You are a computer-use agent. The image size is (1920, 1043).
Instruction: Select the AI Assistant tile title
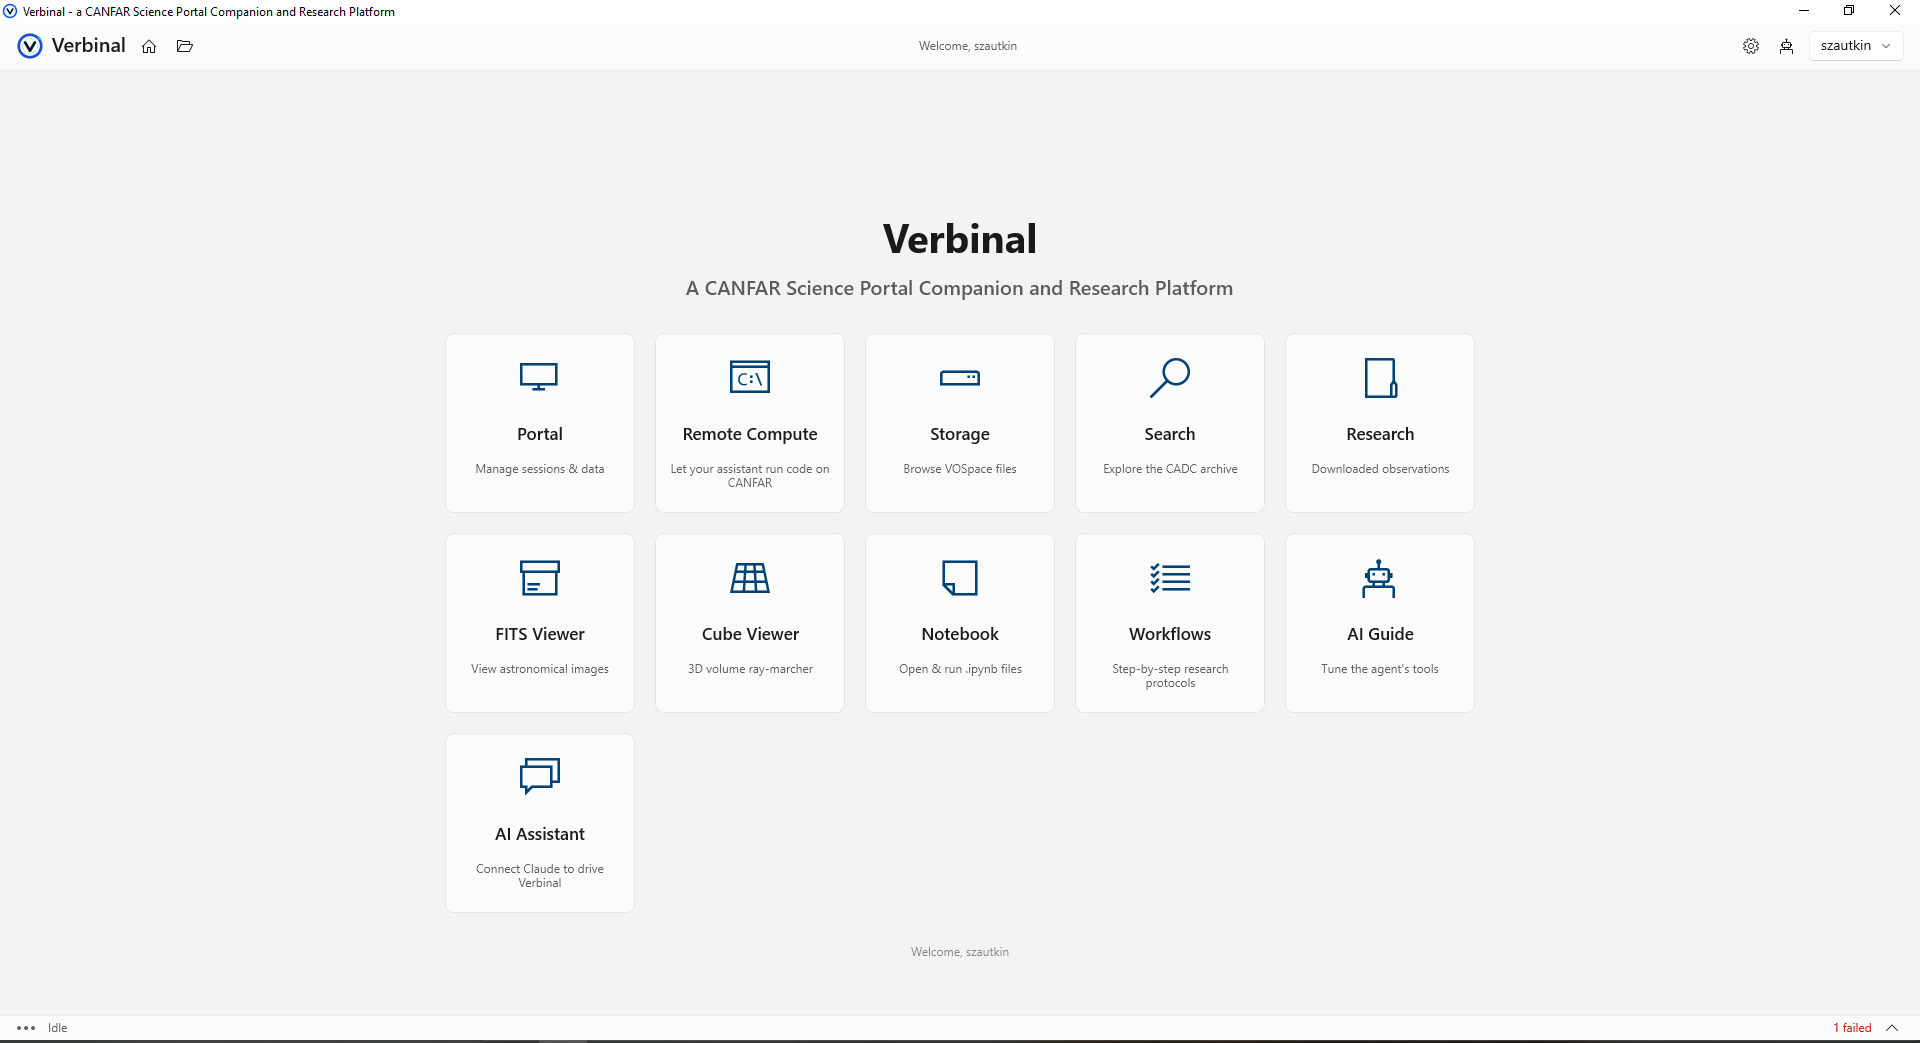click(540, 834)
